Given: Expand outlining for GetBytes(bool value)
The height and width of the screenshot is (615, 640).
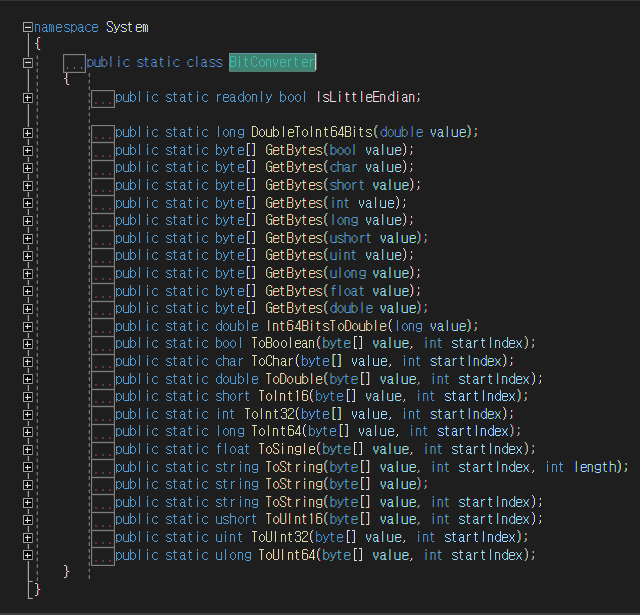Looking at the screenshot, I should [x=28, y=151].
